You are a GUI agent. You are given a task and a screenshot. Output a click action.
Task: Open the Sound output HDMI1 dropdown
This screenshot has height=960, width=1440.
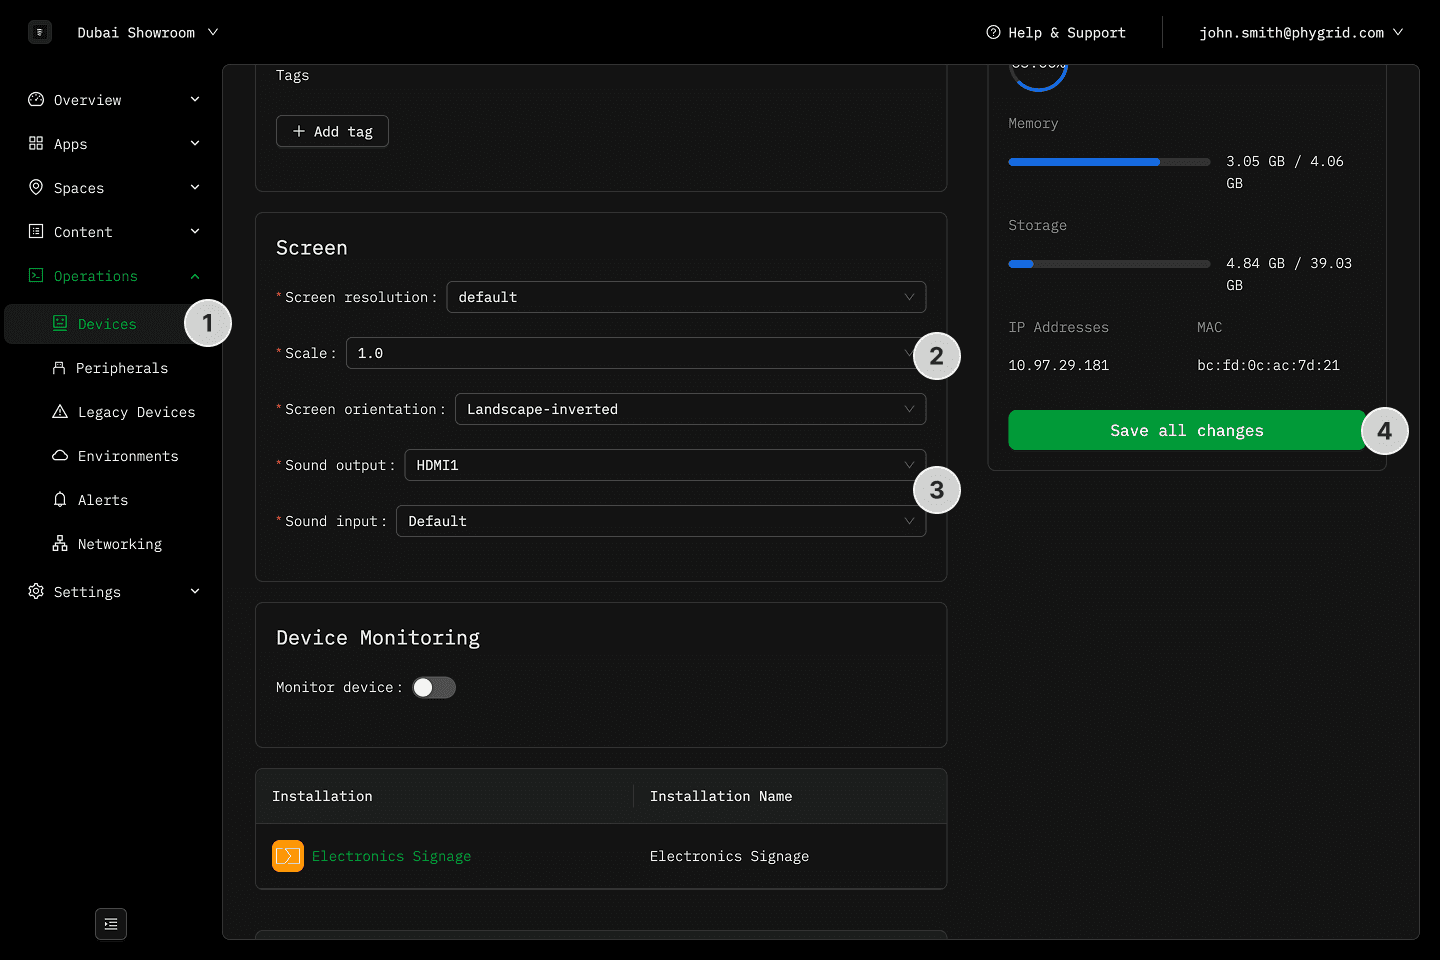pyautogui.click(x=665, y=465)
